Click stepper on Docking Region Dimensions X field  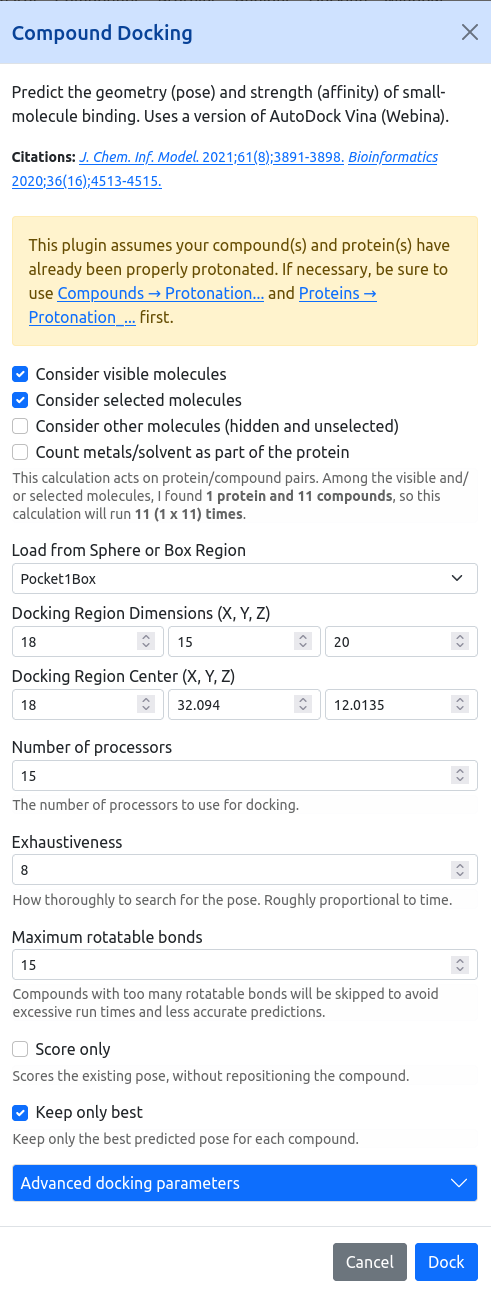(x=146, y=642)
